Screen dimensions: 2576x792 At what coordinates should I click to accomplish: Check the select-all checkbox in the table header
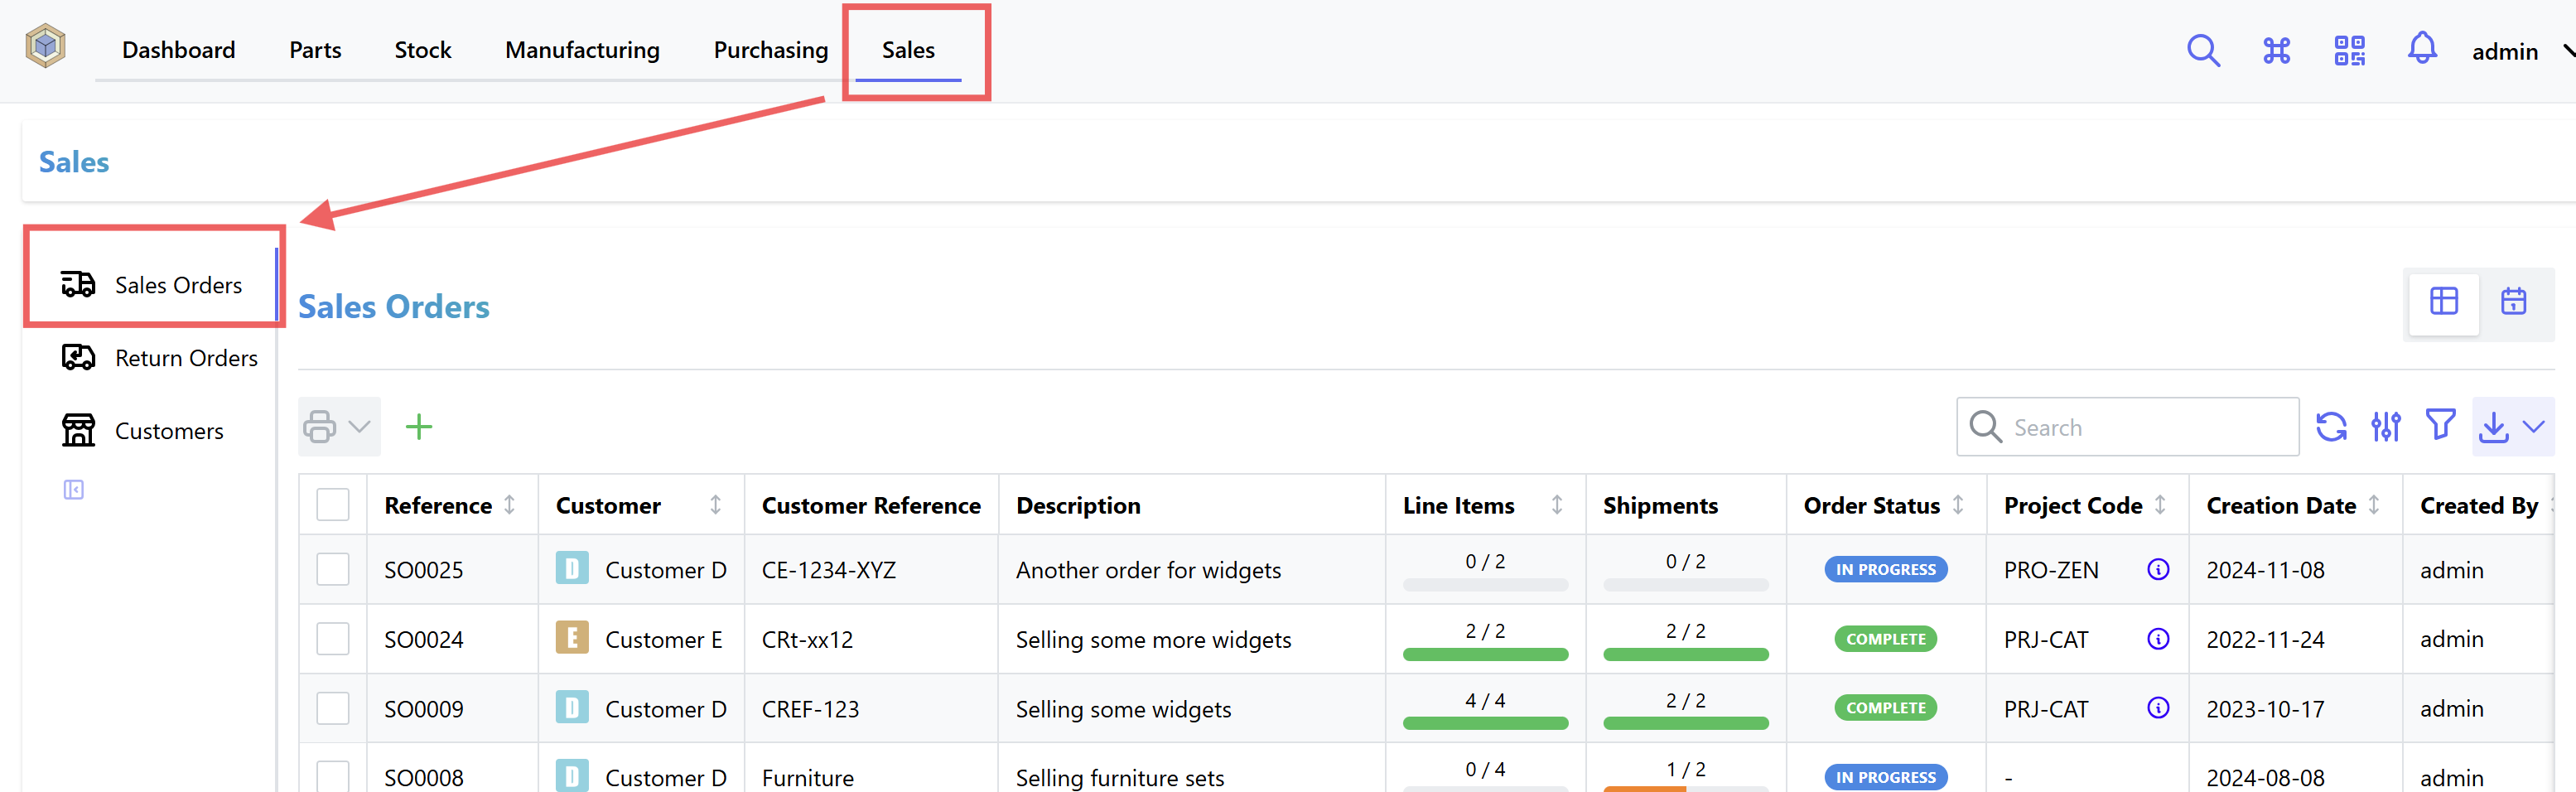[x=332, y=504]
